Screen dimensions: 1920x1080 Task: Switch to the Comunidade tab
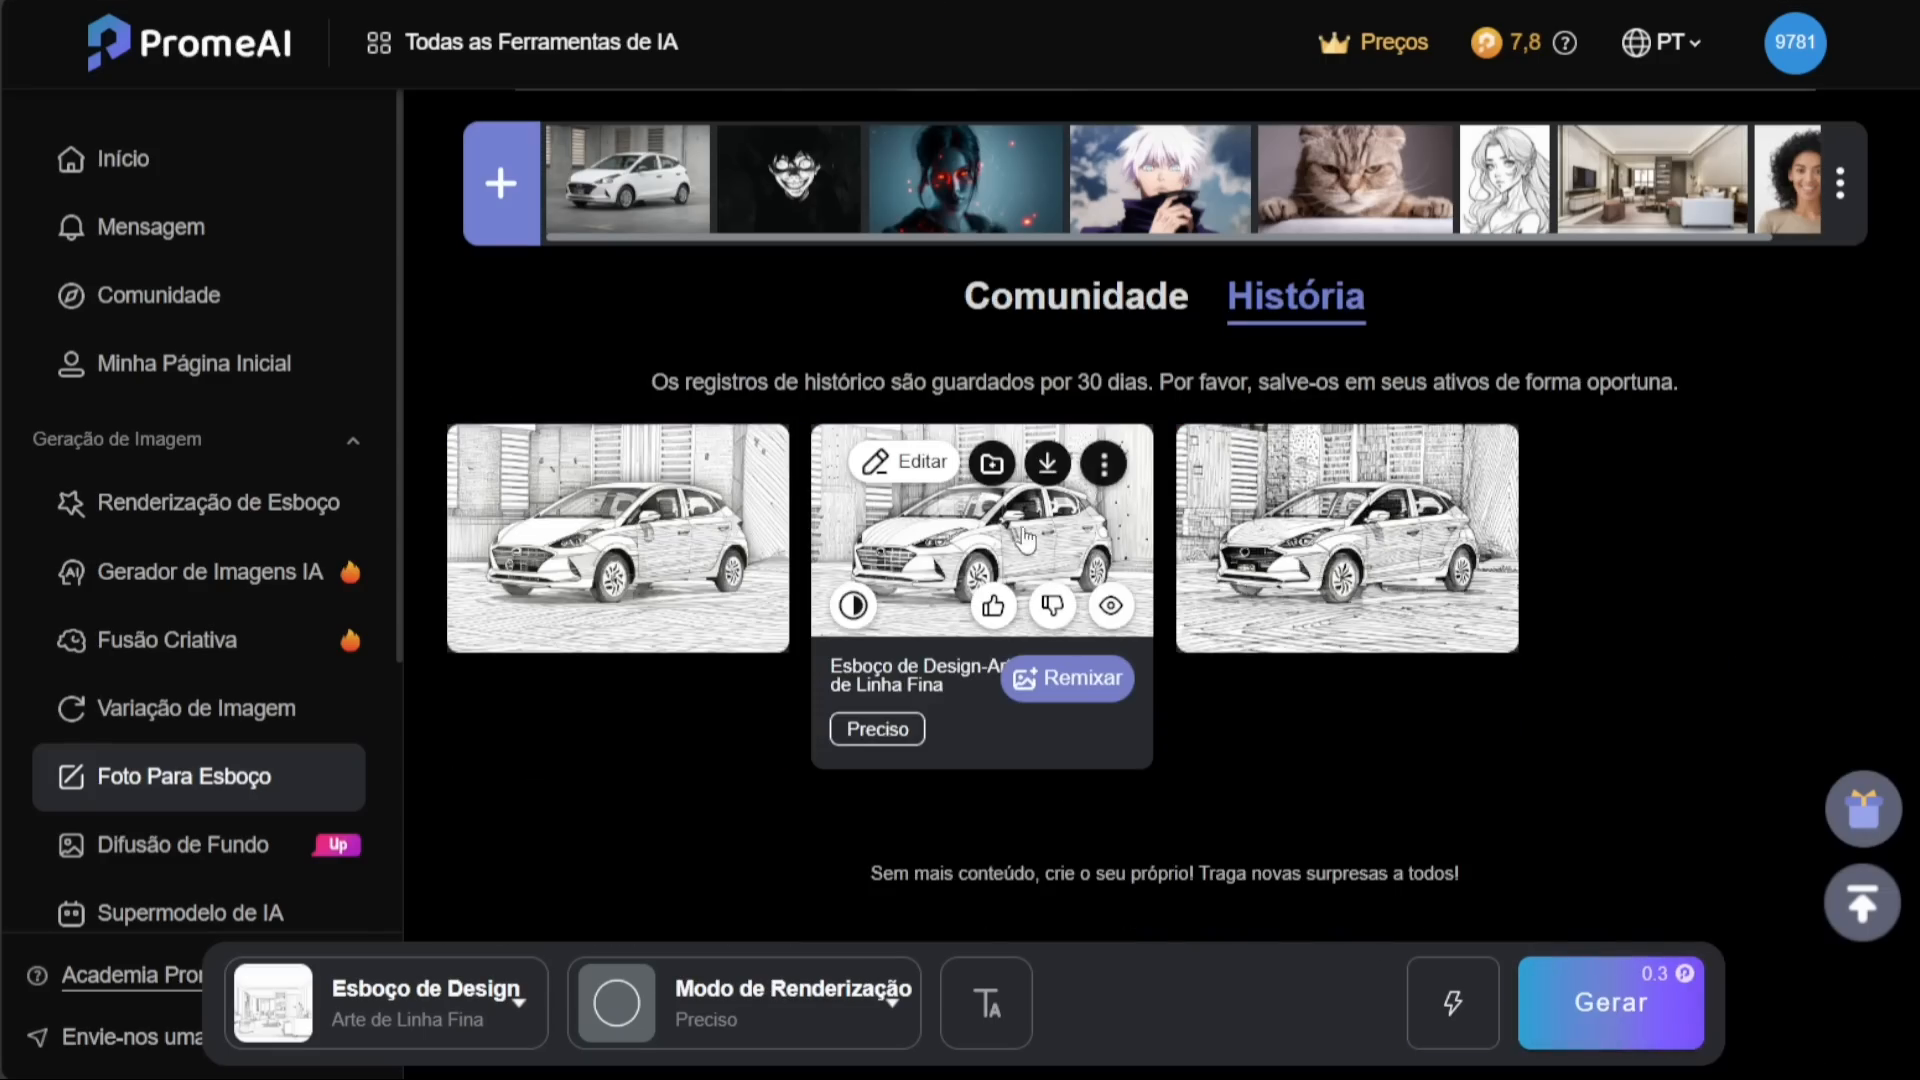(1076, 296)
